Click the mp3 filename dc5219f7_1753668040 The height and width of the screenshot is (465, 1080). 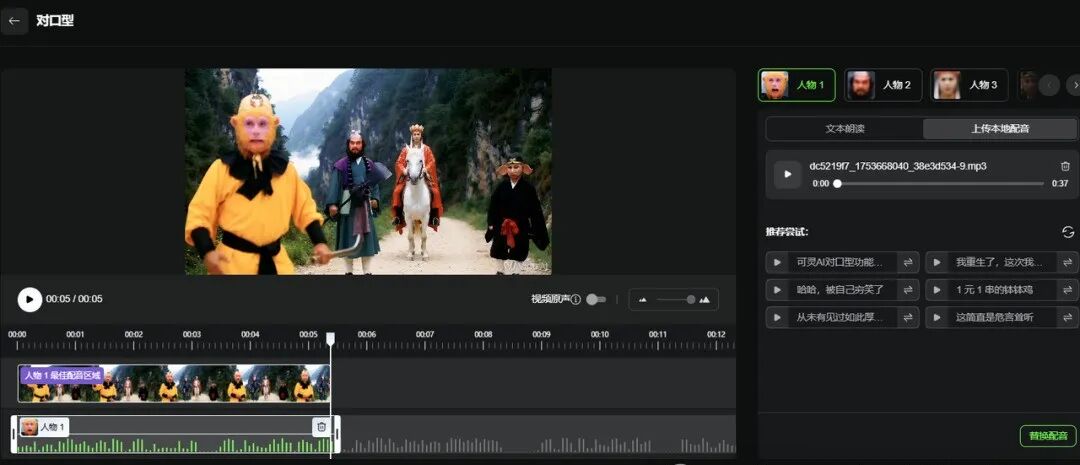pos(898,166)
